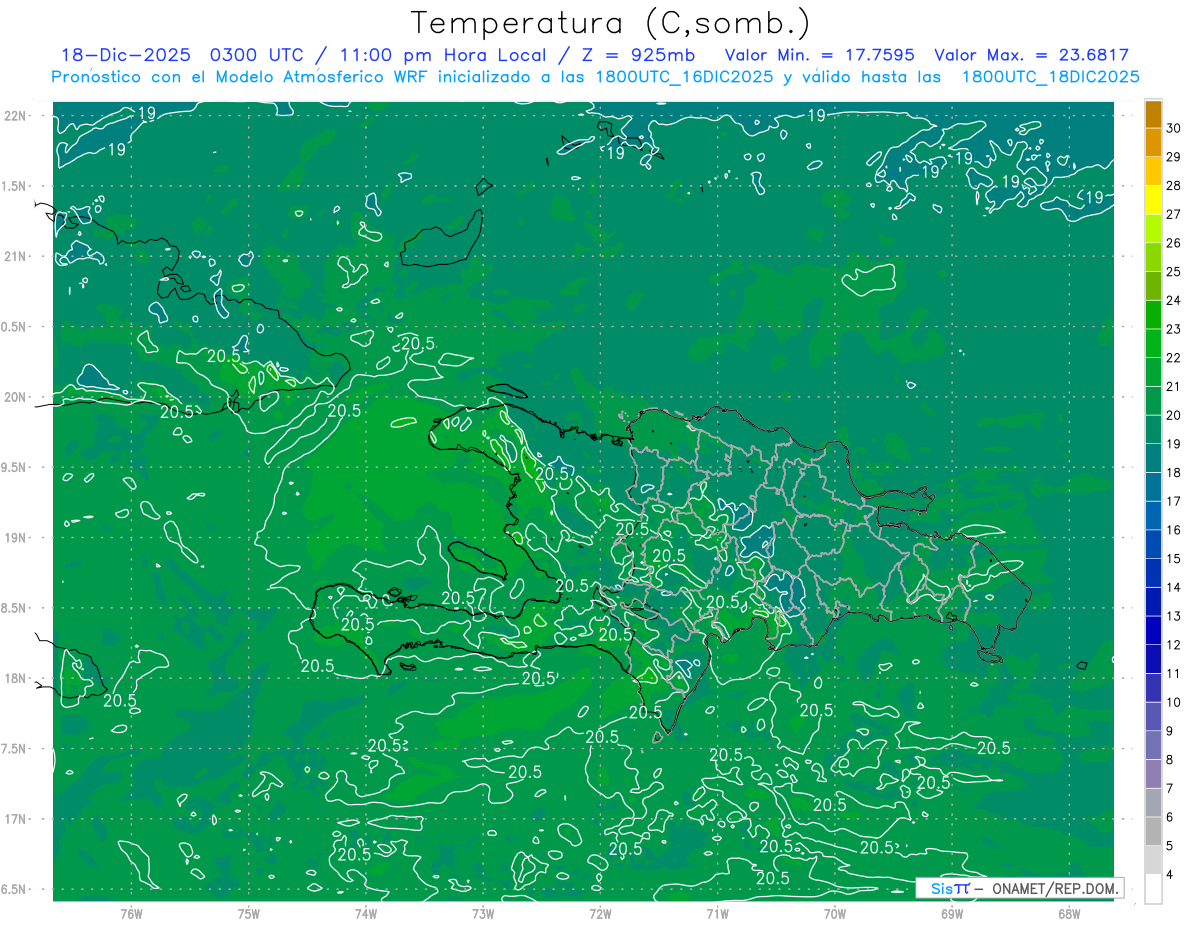The image size is (1200, 927).
Task: Pick the orange swatch between 28 and 29
Action: pos(1153,172)
